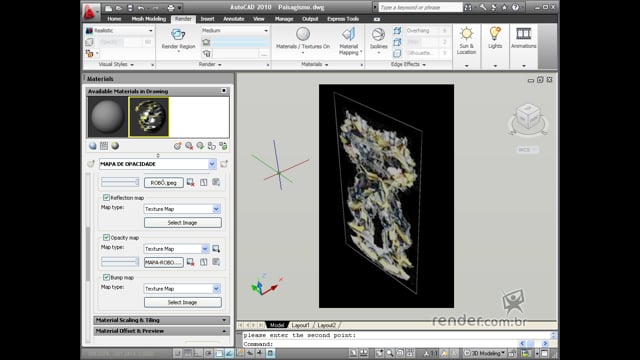Image resolution: width=640 pixels, height=360 pixels.
Task: Switch to the Insert ribbon tab
Action: (x=207, y=19)
